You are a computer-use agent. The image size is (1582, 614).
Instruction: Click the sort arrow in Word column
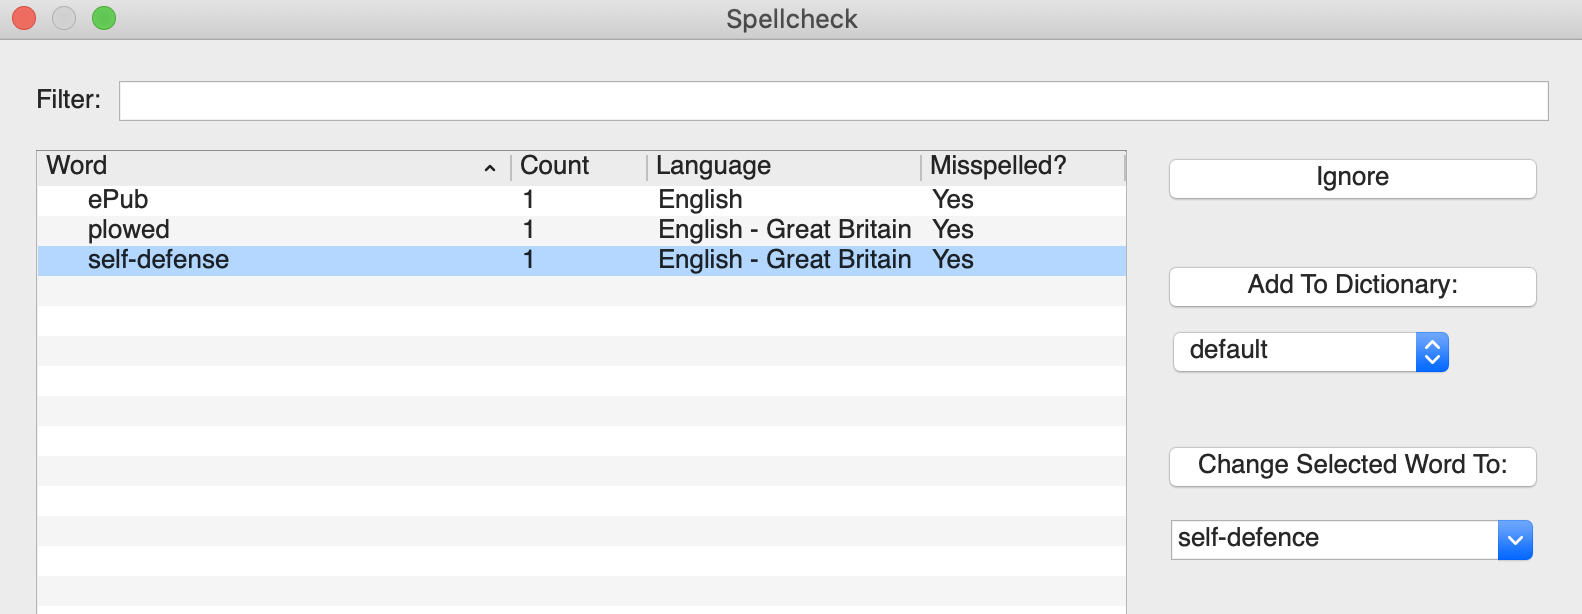[x=490, y=168]
